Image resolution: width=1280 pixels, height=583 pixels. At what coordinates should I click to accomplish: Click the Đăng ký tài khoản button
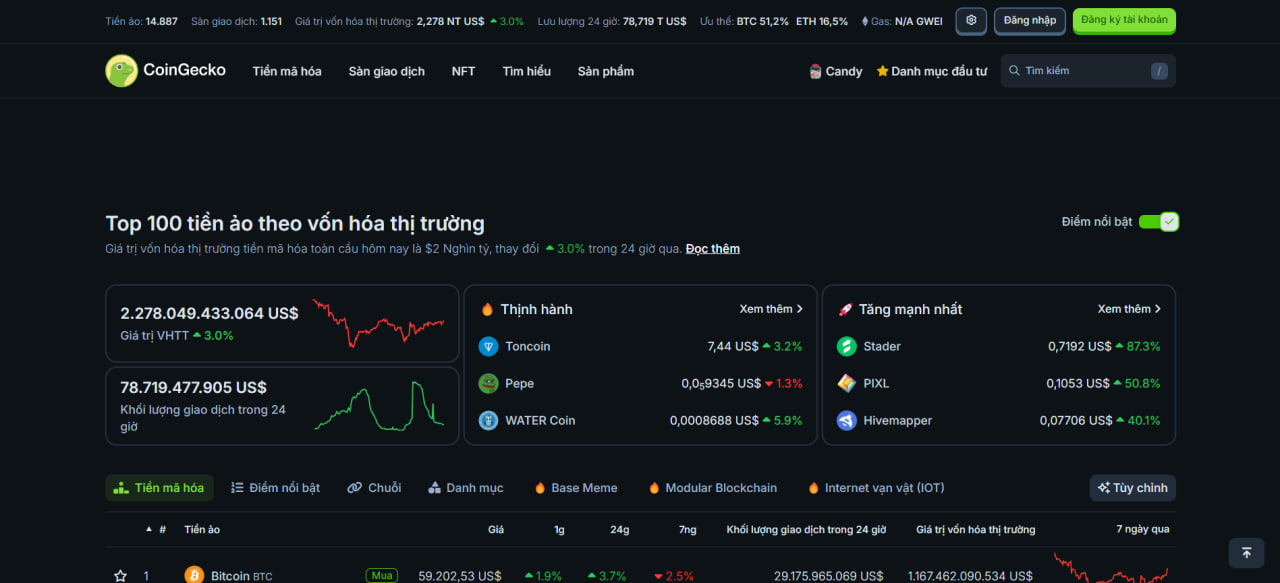pyautogui.click(x=1124, y=20)
